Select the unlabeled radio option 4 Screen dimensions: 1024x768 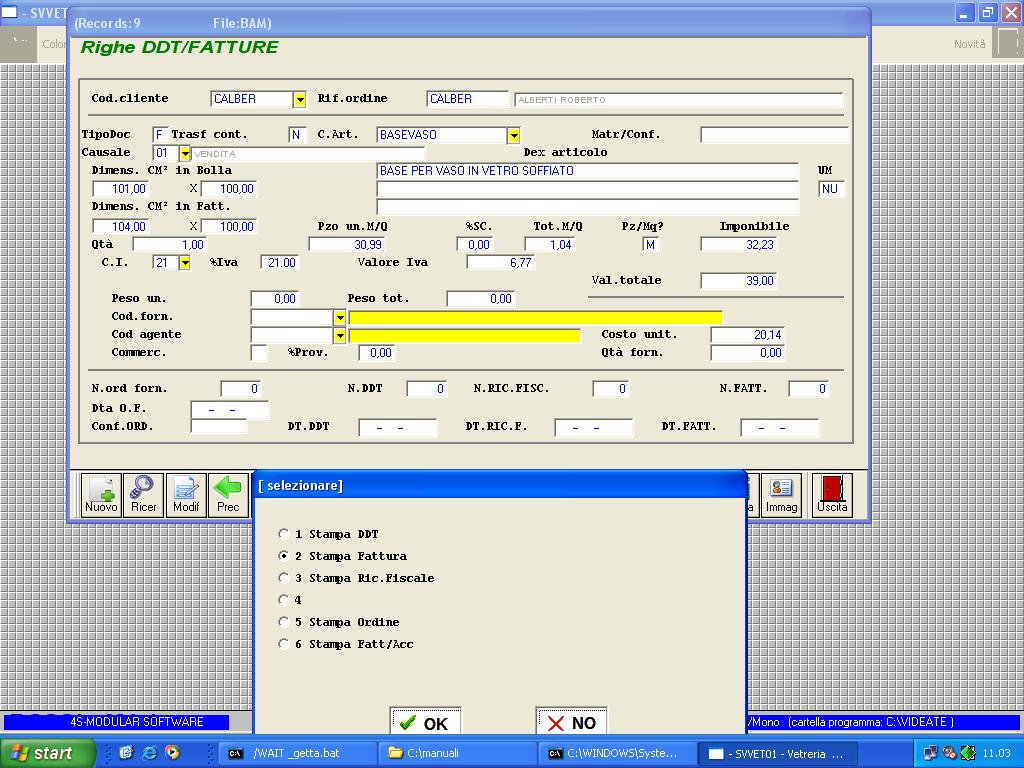[x=283, y=600]
